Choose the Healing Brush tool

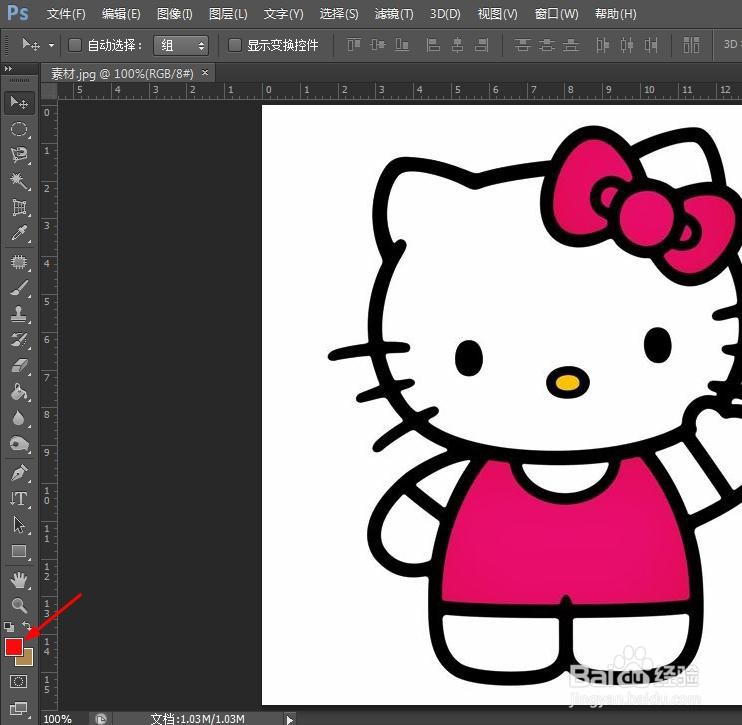(19, 262)
